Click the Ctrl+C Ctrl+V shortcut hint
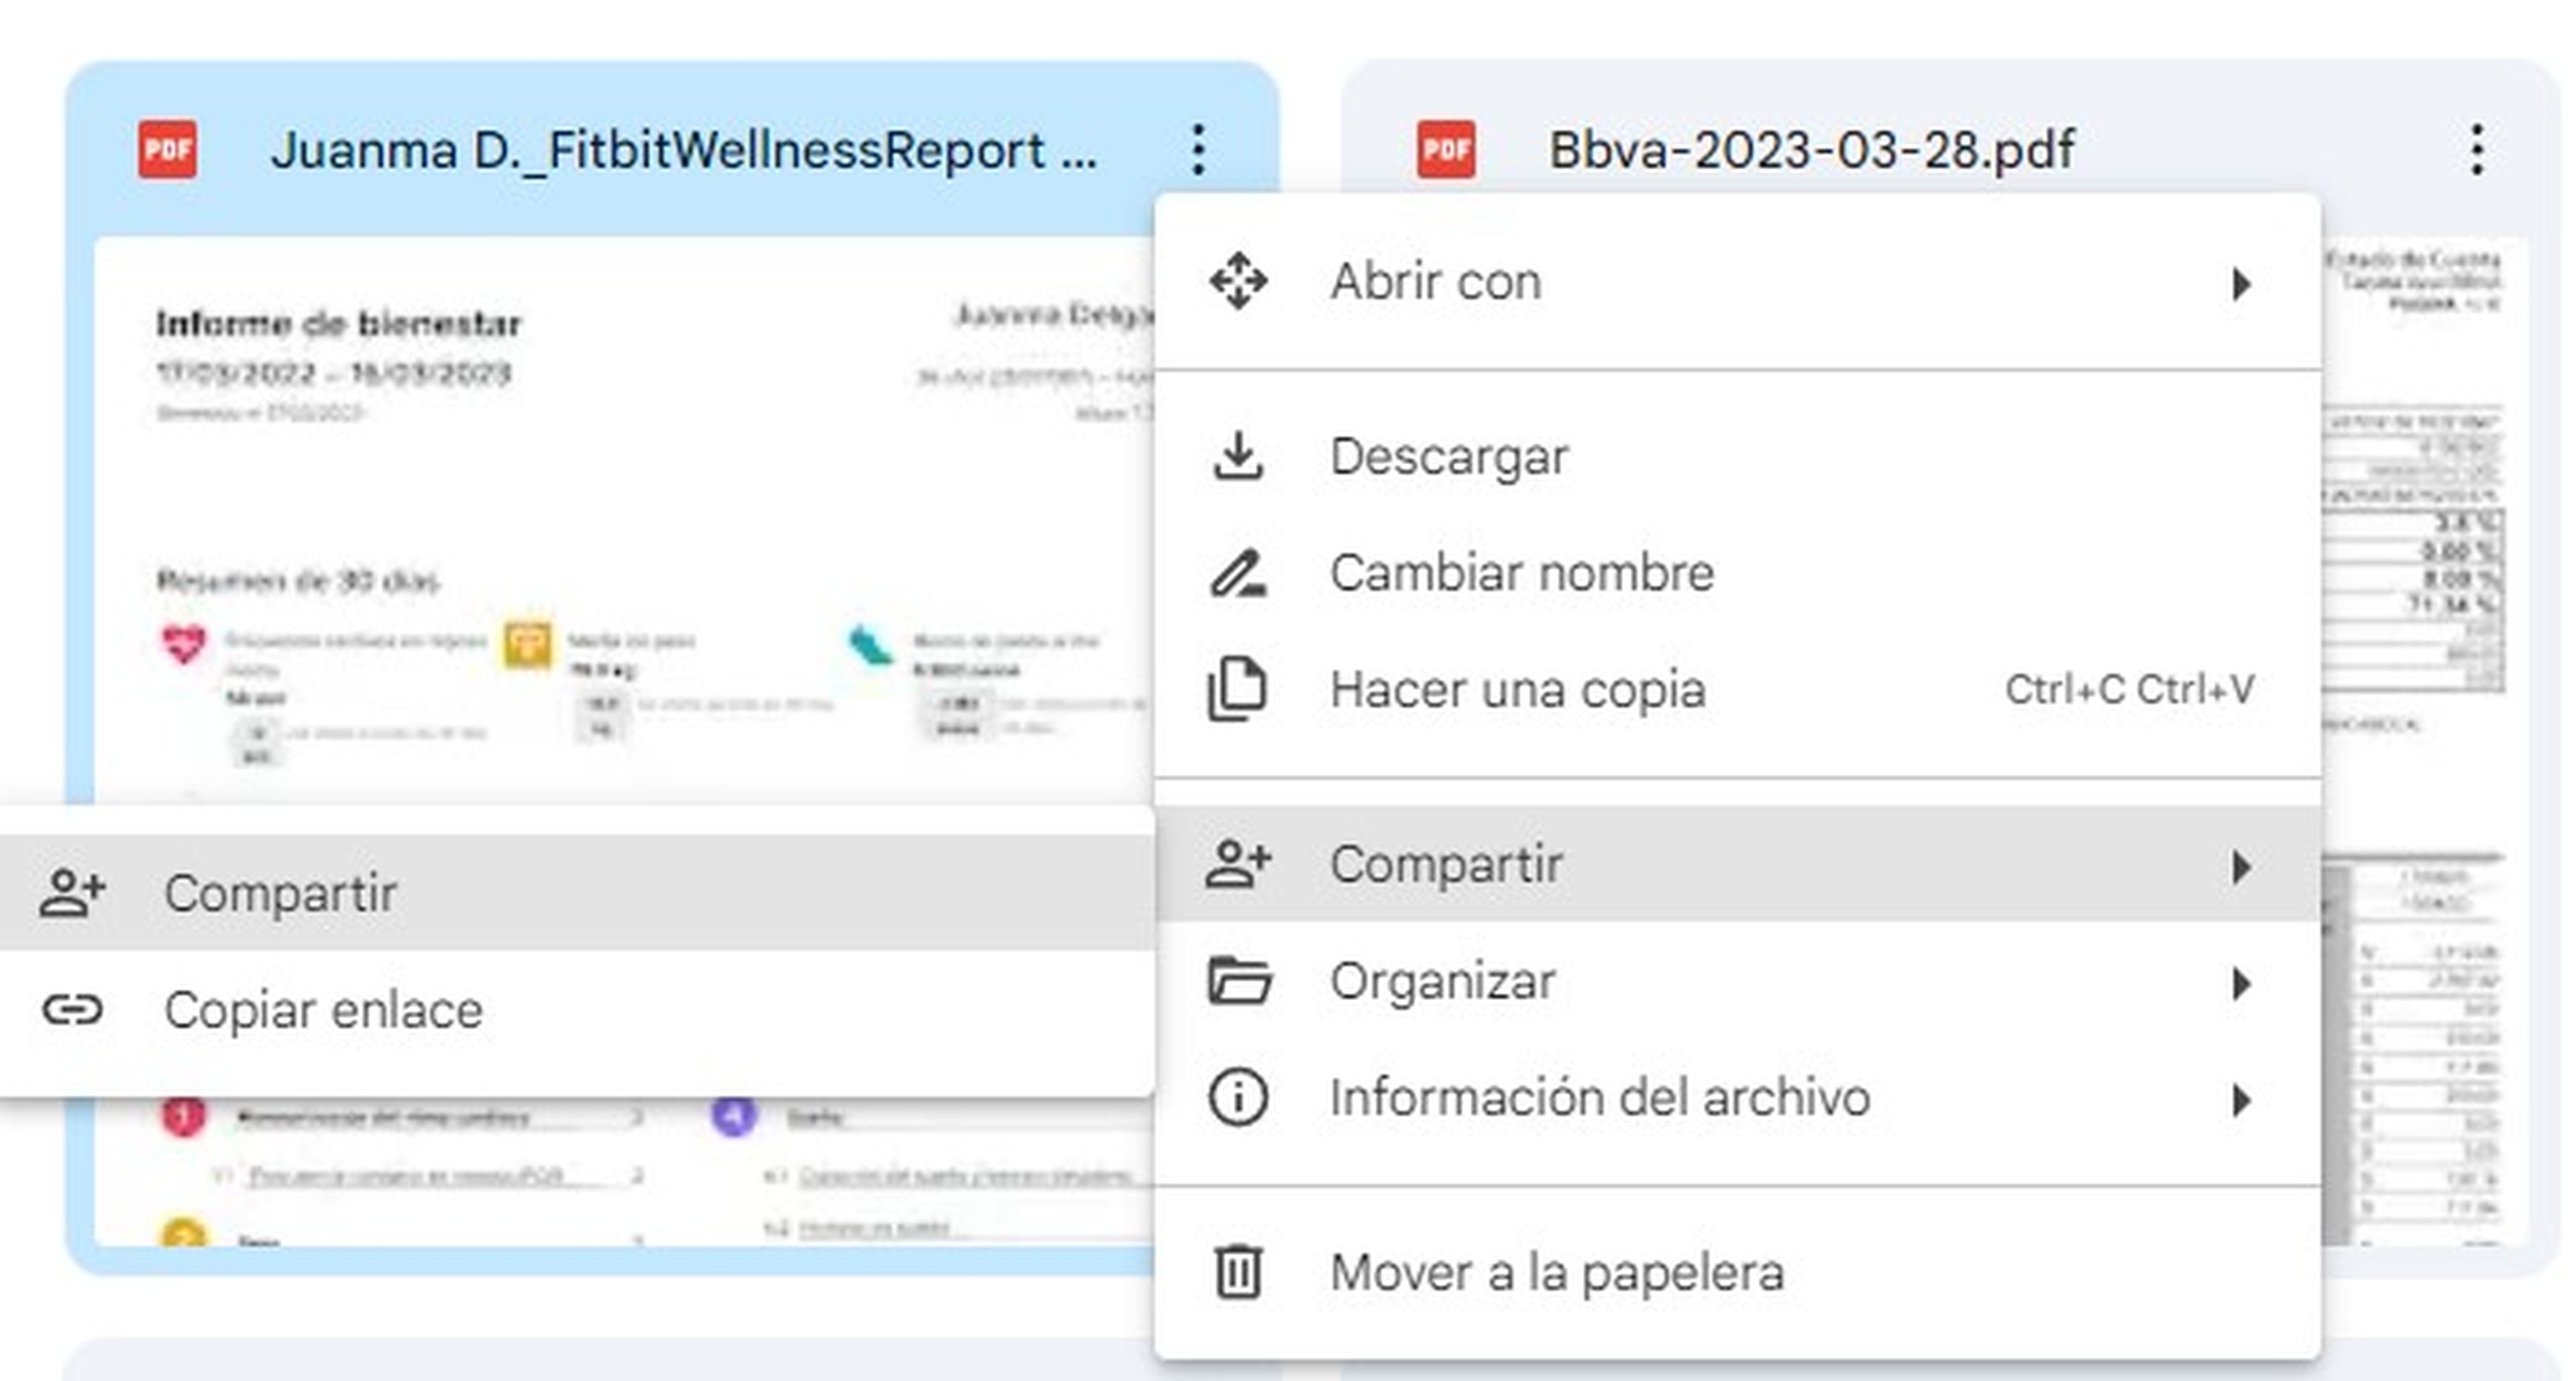Screen dimensions: 2576x1381 (x=2130, y=689)
